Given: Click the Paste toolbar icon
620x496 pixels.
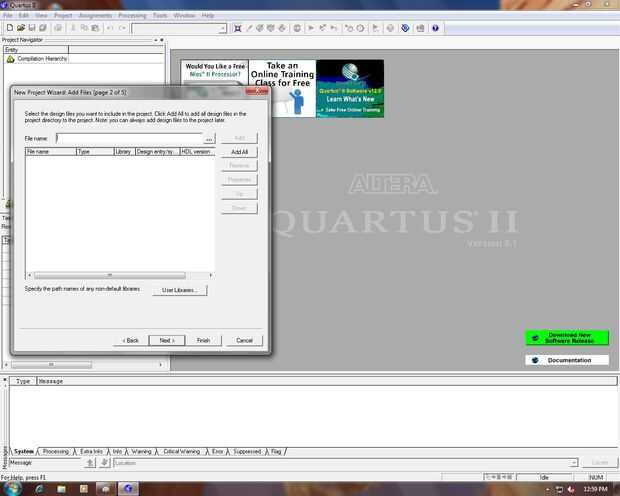Looking at the screenshot, I should pos(95,28).
